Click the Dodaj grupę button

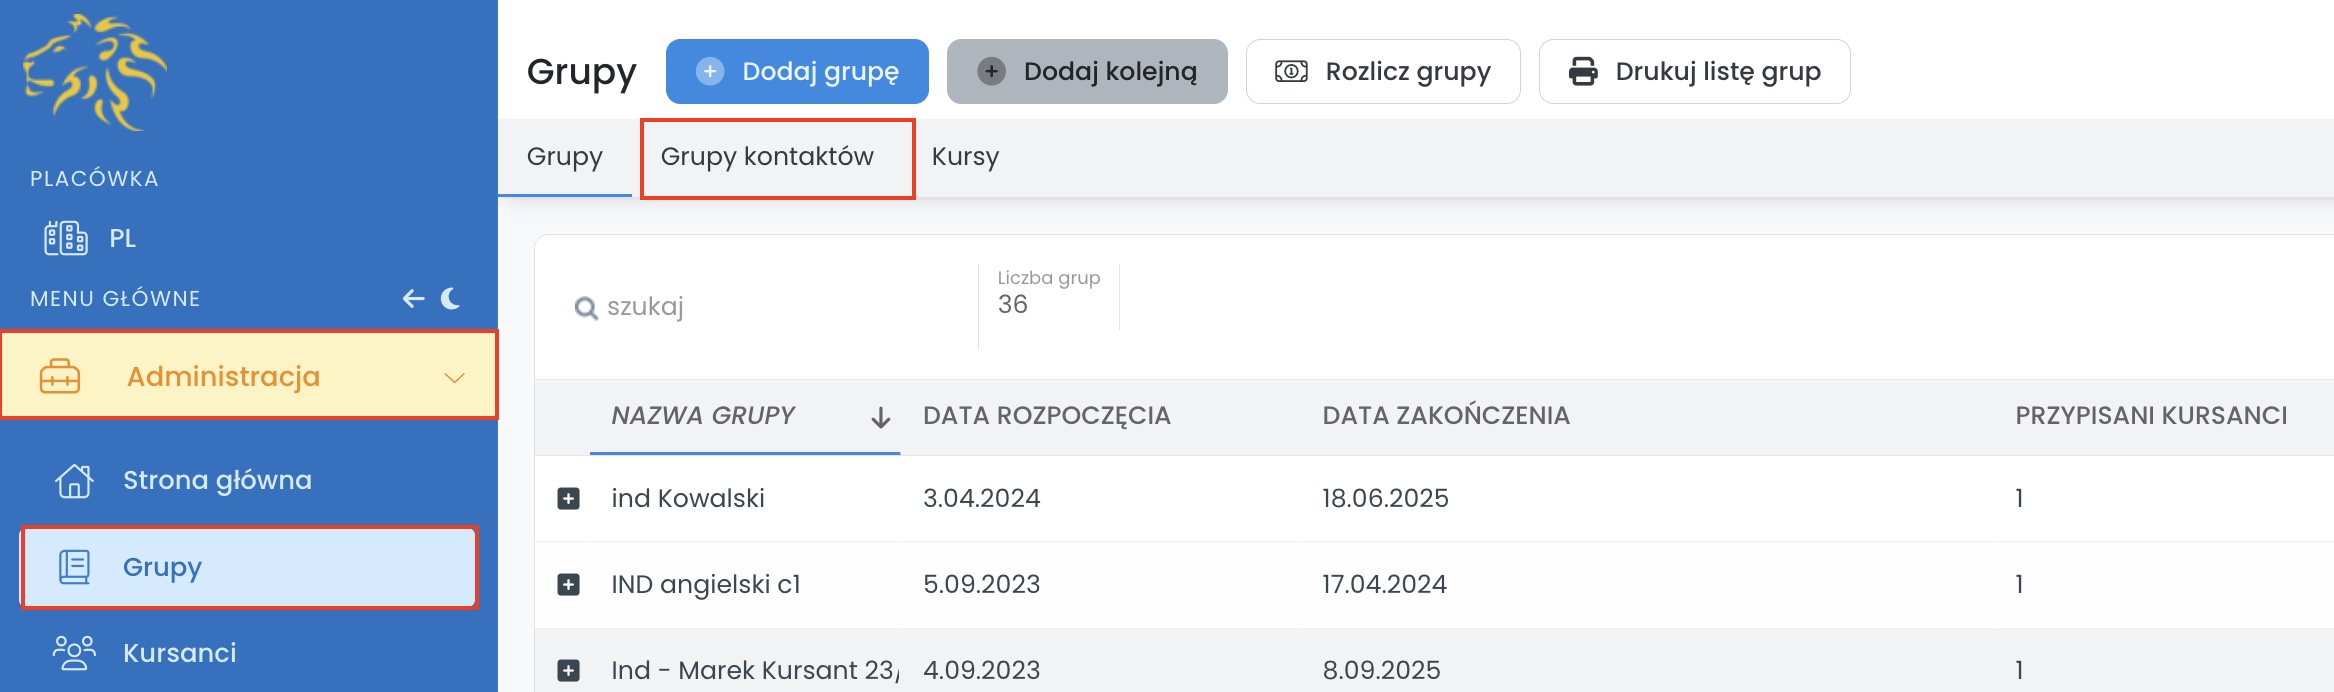click(797, 72)
